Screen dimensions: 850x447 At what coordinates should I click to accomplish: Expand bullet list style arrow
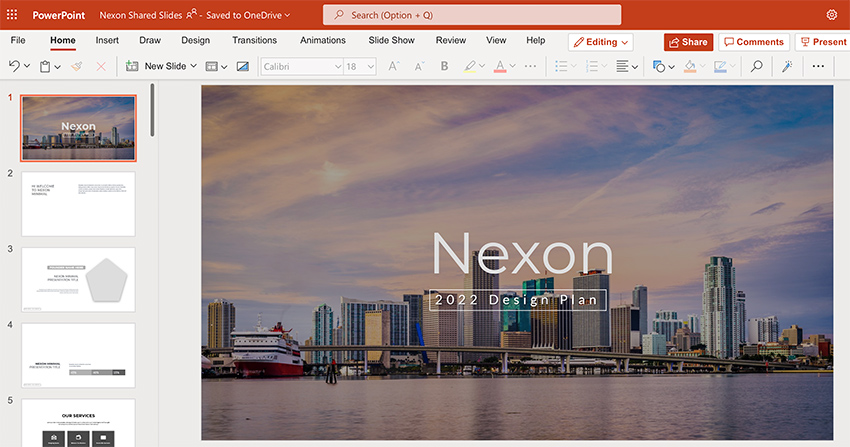[573, 66]
